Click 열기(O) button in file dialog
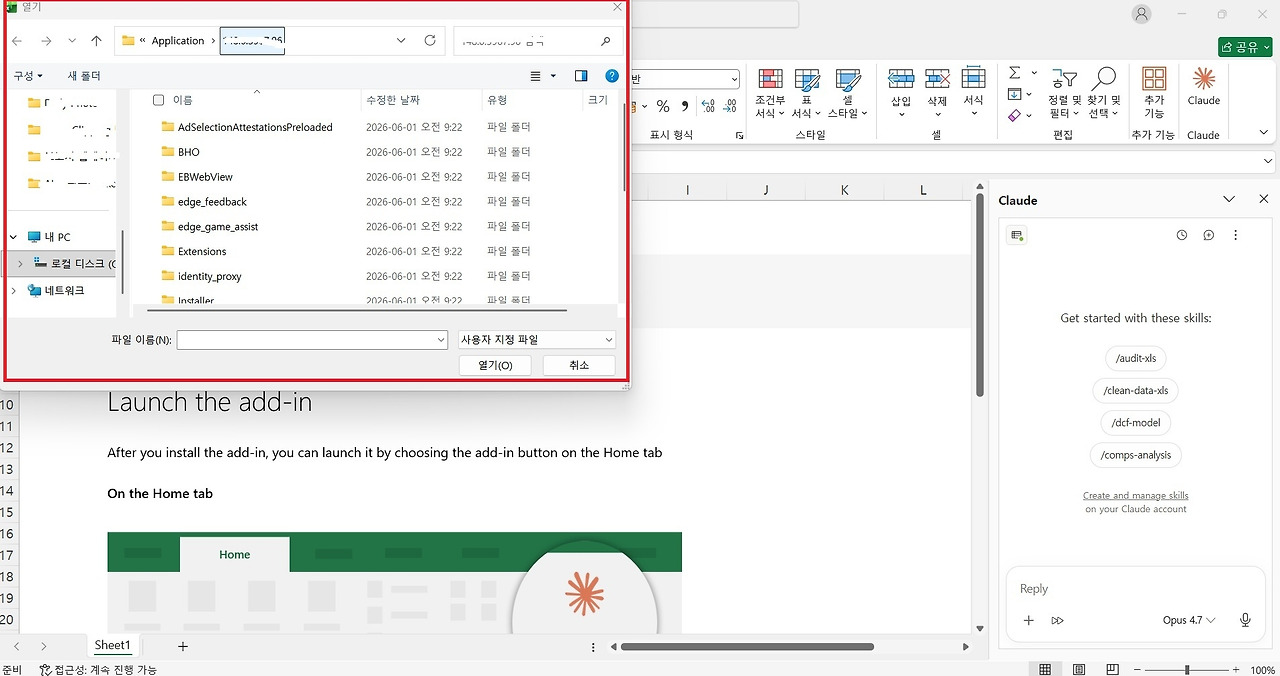Image resolution: width=1280 pixels, height=676 pixels. pyautogui.click(x=495, y=366)
